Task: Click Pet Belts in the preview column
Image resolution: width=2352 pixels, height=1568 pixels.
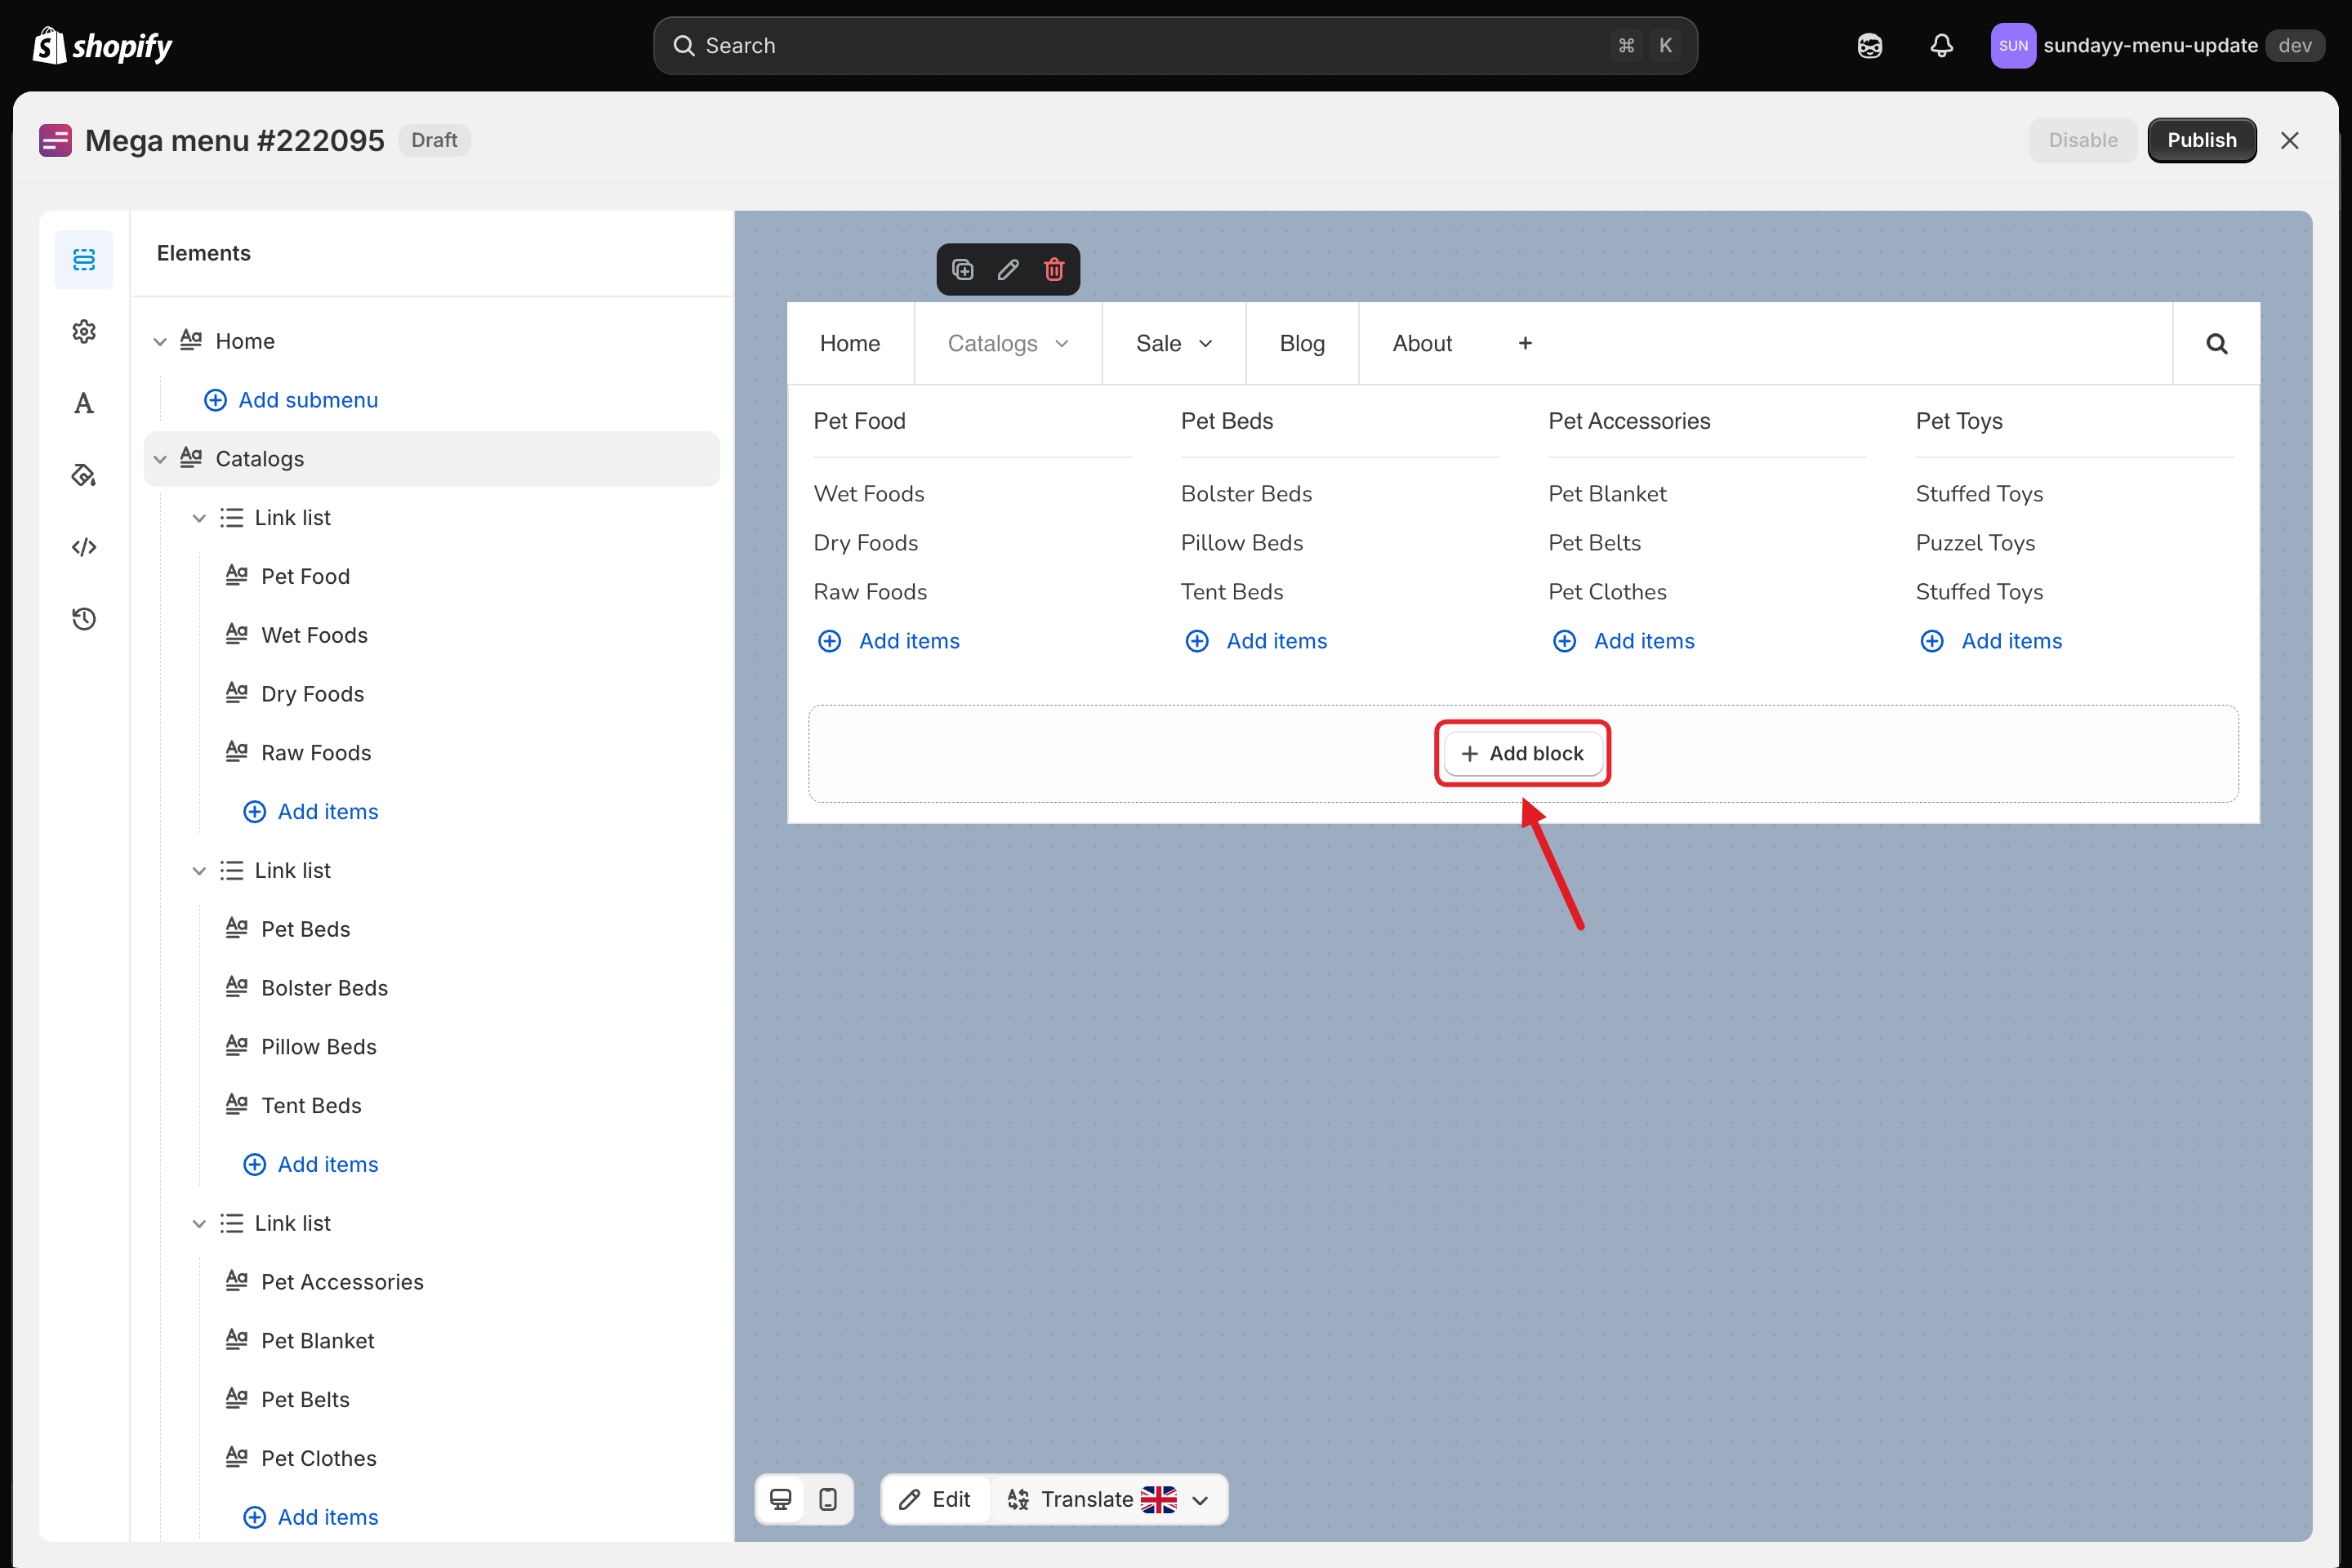Action: pyautogui.click(x=1594, y=543)
